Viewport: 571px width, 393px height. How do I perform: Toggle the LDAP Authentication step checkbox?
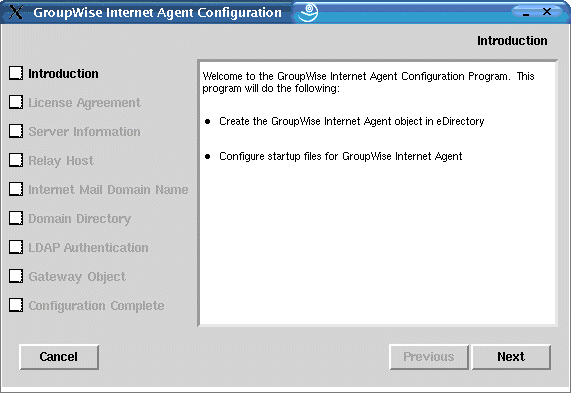pos(16,247)
